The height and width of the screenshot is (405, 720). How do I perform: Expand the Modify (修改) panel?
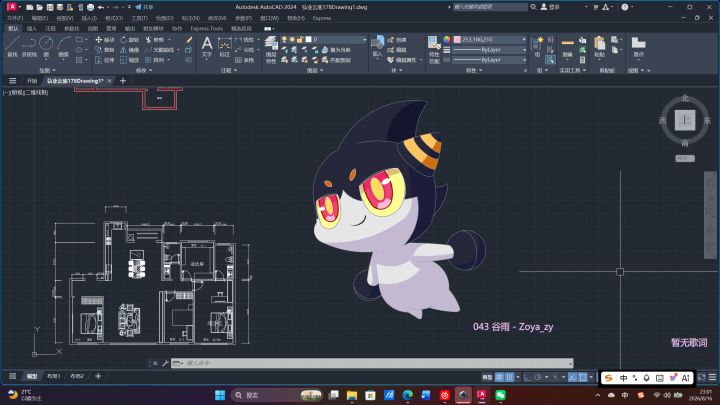tap(144, 70)
